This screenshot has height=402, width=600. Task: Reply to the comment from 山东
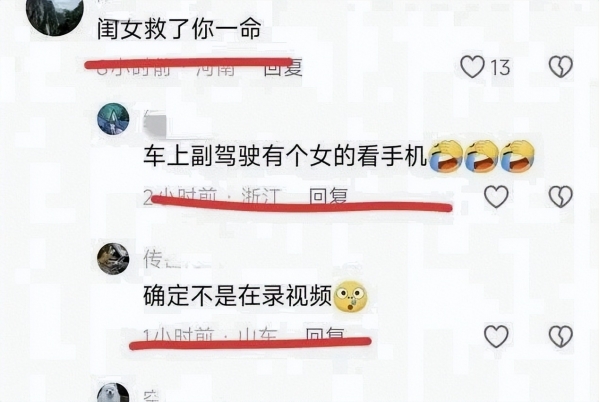pyautogui.click(x=325, y=334)
